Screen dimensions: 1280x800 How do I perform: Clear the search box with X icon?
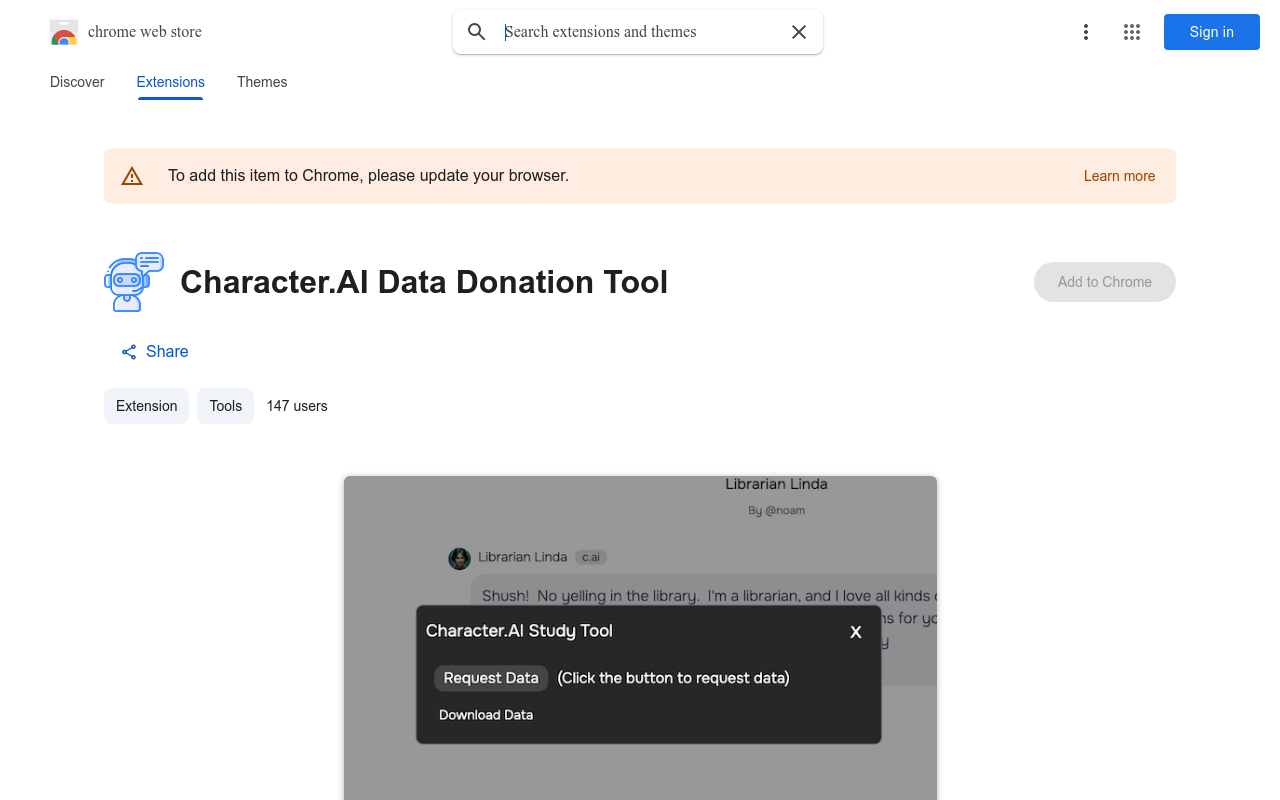pyautogui.click(x=799, y=32)
